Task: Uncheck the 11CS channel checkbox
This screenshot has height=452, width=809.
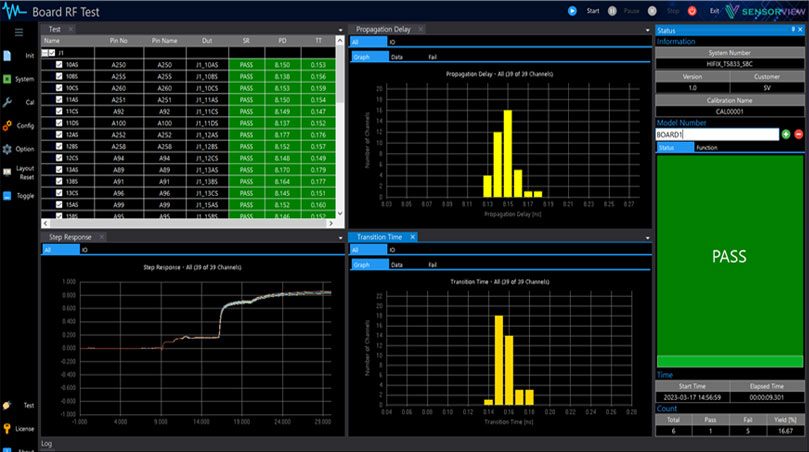Action: [x=59, y=111]
